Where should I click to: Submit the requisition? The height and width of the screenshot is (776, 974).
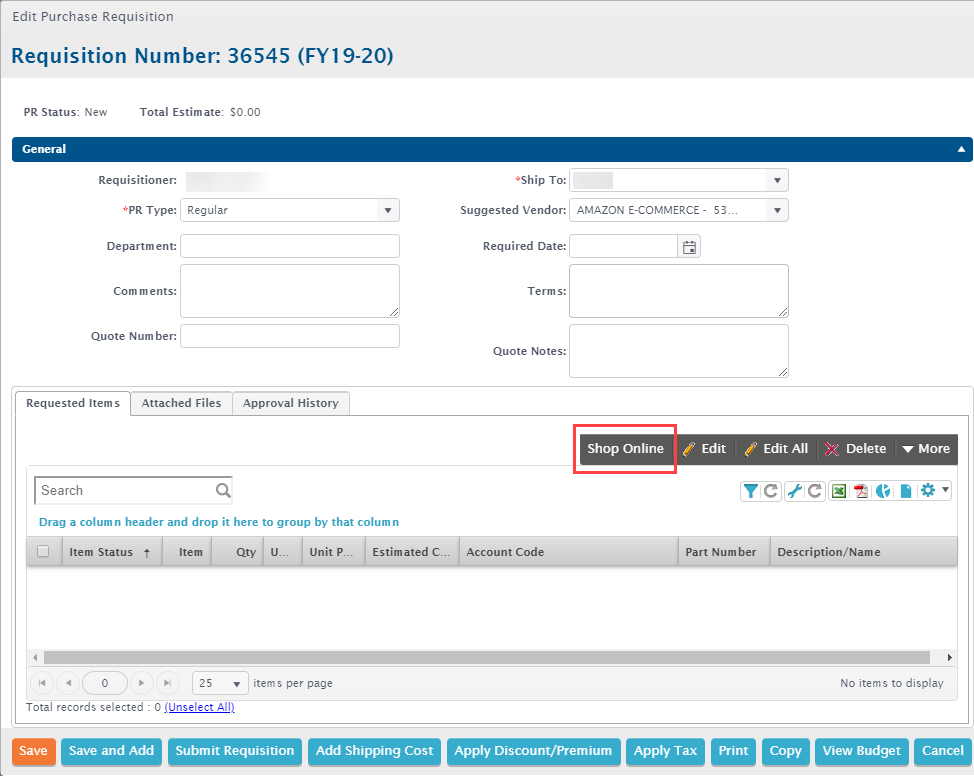pos(235,751)
